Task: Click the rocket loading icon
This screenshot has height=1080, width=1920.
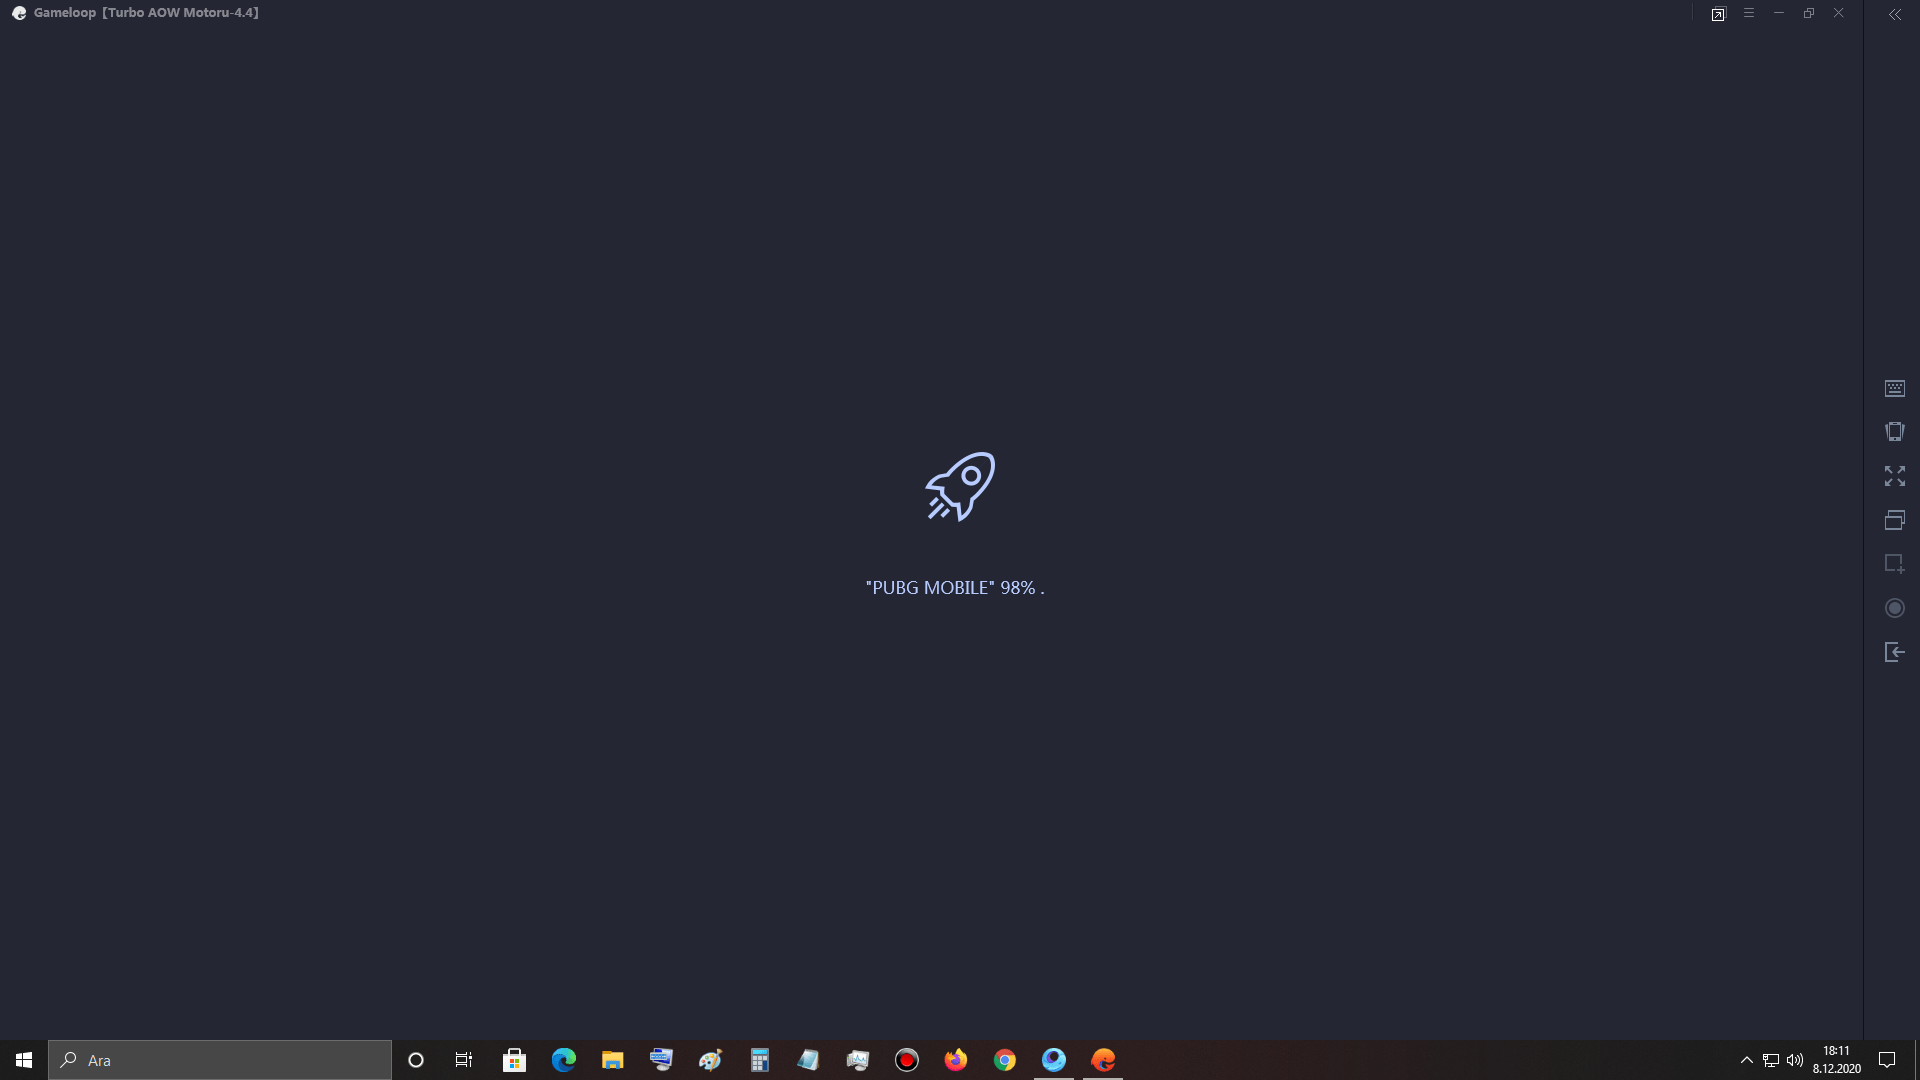Action: click(x=960, y=486)
